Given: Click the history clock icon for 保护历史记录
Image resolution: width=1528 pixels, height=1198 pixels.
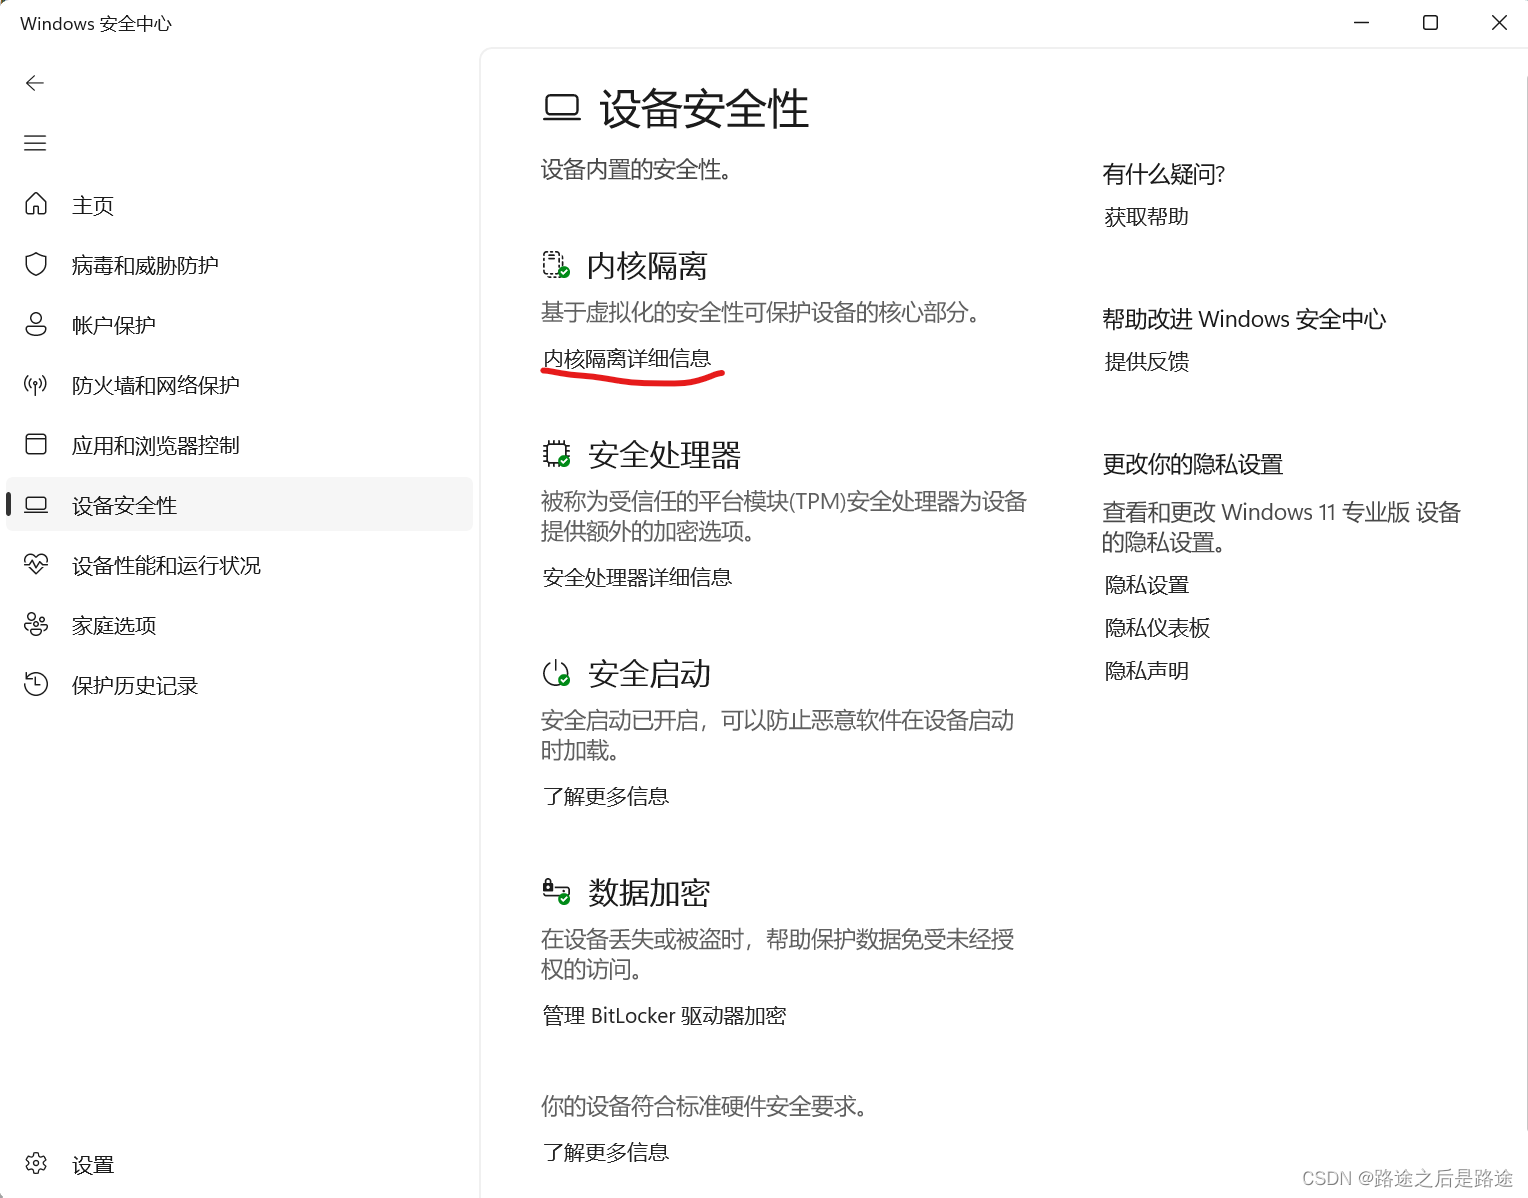Looking at the screenshot, I should (36, 684).
